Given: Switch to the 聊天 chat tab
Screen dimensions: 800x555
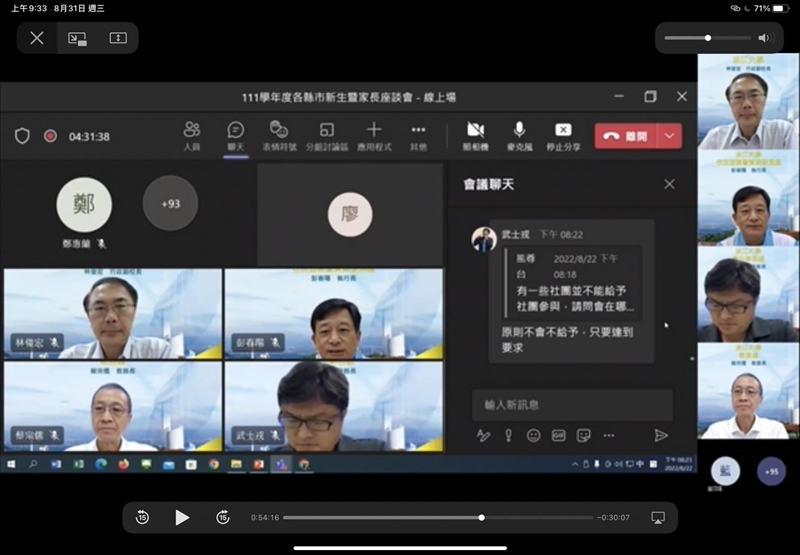Looking at the screenshot, I should click(x=235, y=135).
